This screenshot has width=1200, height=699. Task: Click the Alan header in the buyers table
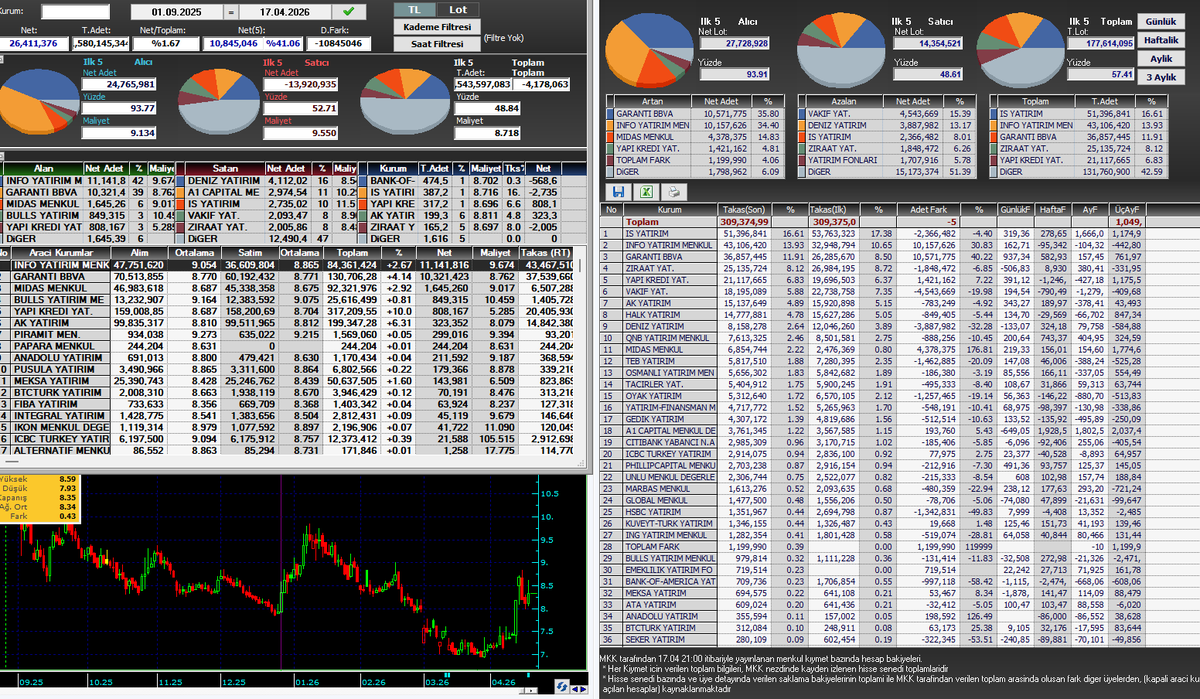click(x=42, y=168)
